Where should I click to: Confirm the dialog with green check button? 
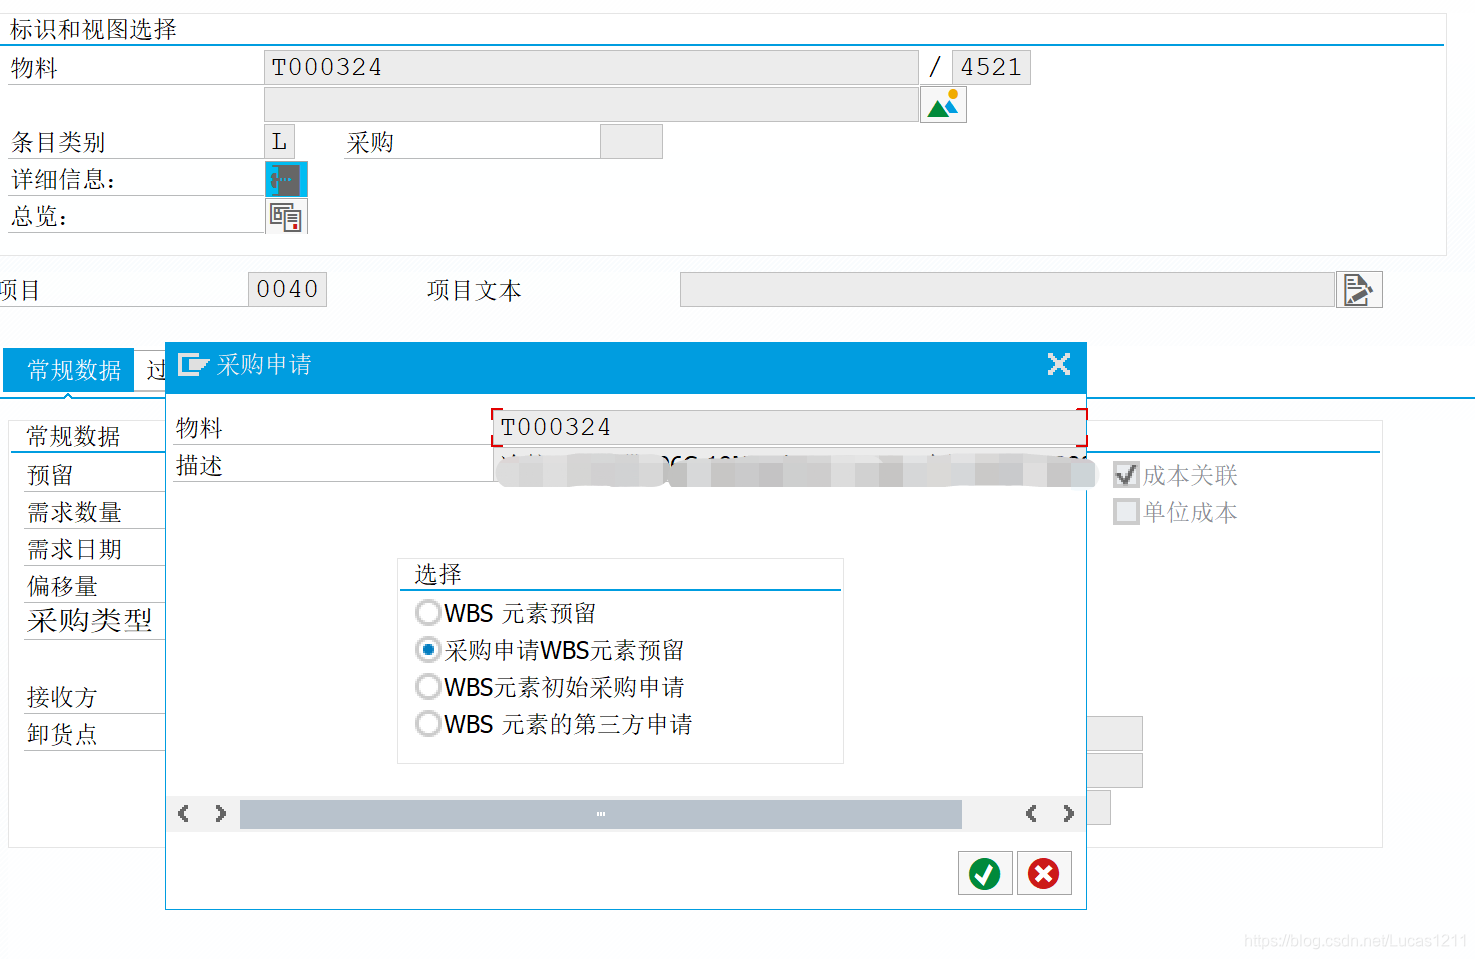pos(985,874)
